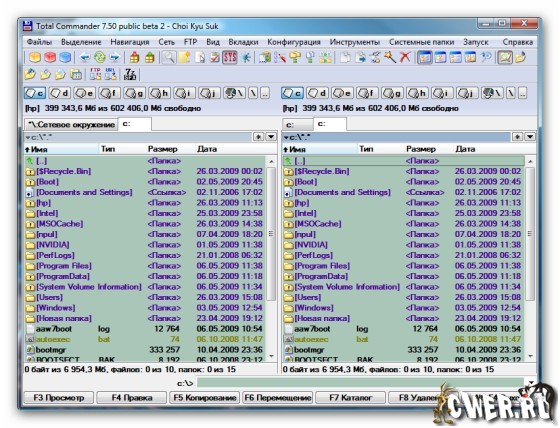Screen dimensions: 560x428
Task: Click F7 Каталог button
Action: pos(350,398)
